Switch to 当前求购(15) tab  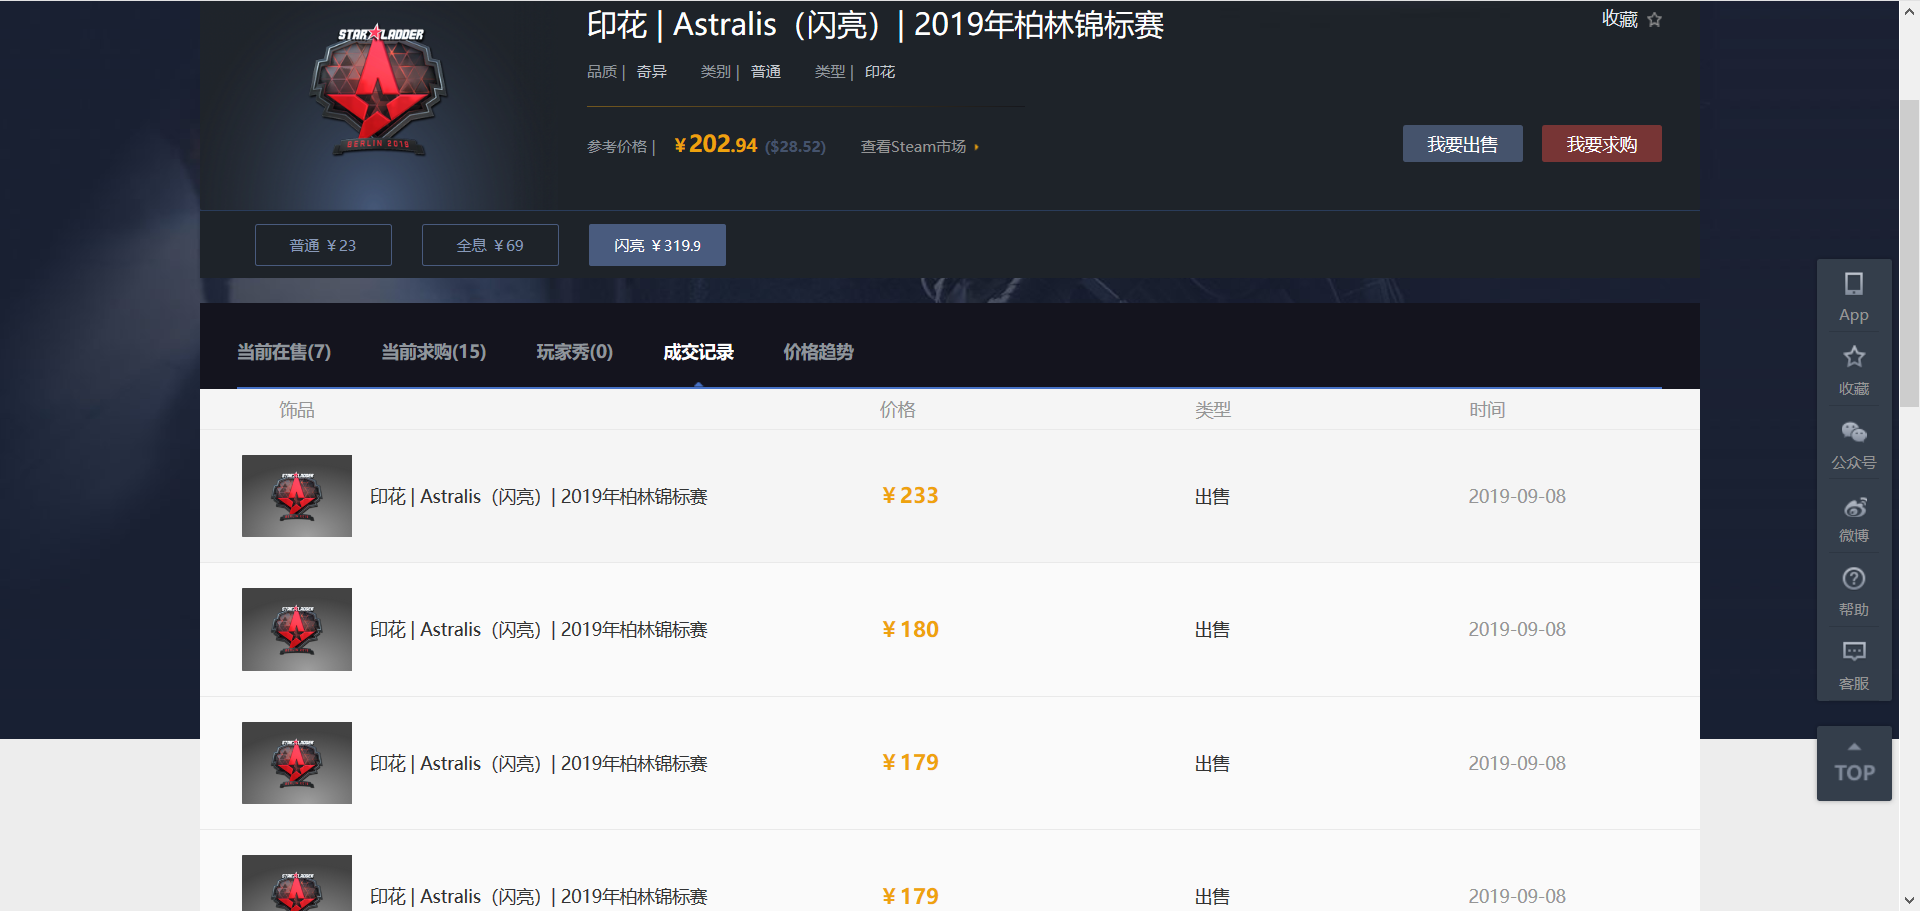[x=433, y=352]
